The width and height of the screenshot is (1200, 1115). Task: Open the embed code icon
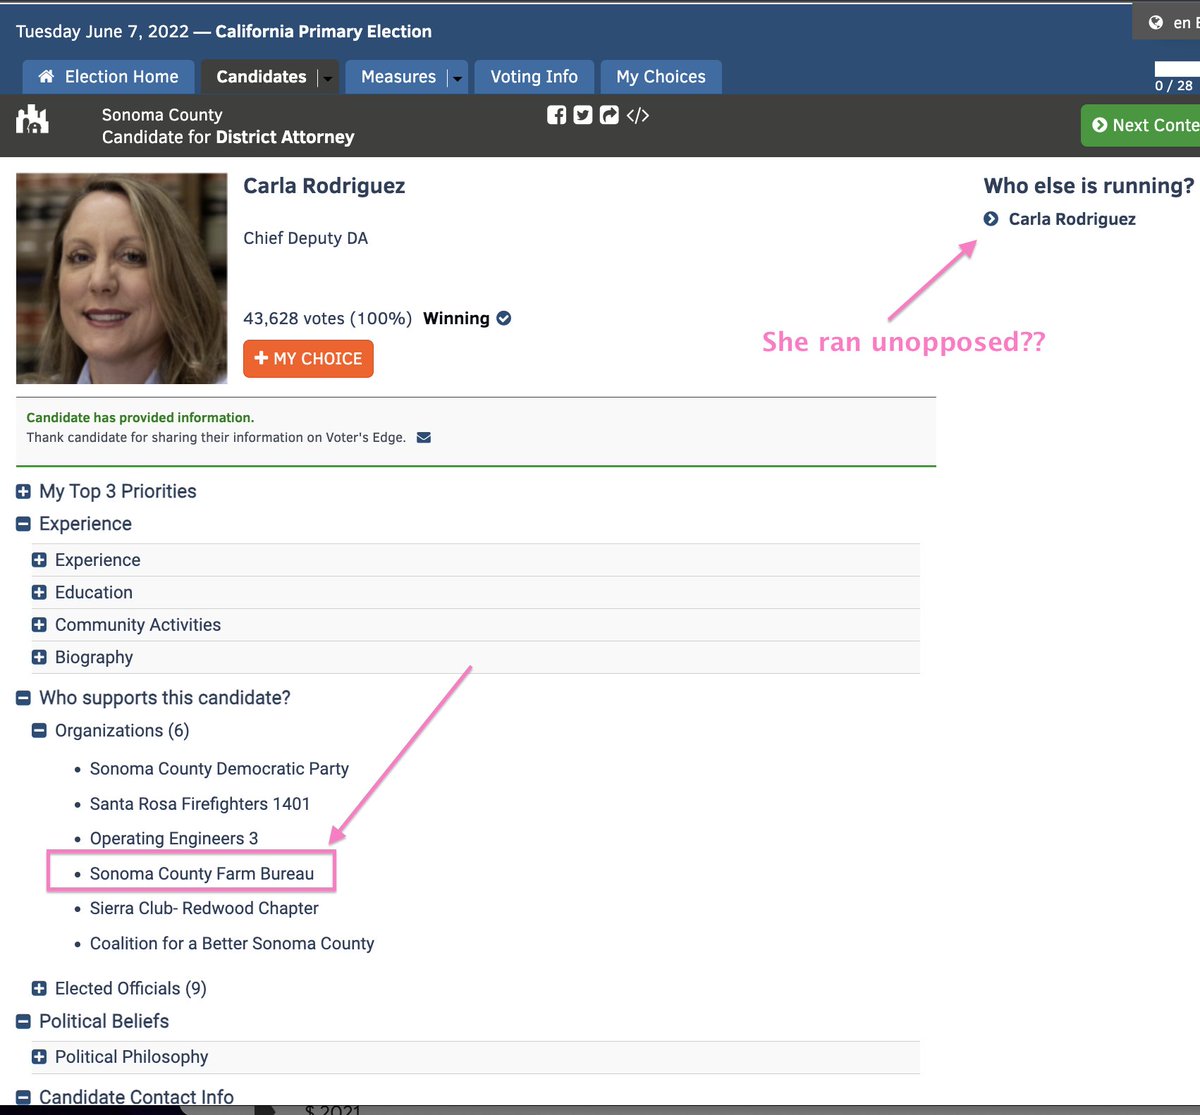(638, 115)
